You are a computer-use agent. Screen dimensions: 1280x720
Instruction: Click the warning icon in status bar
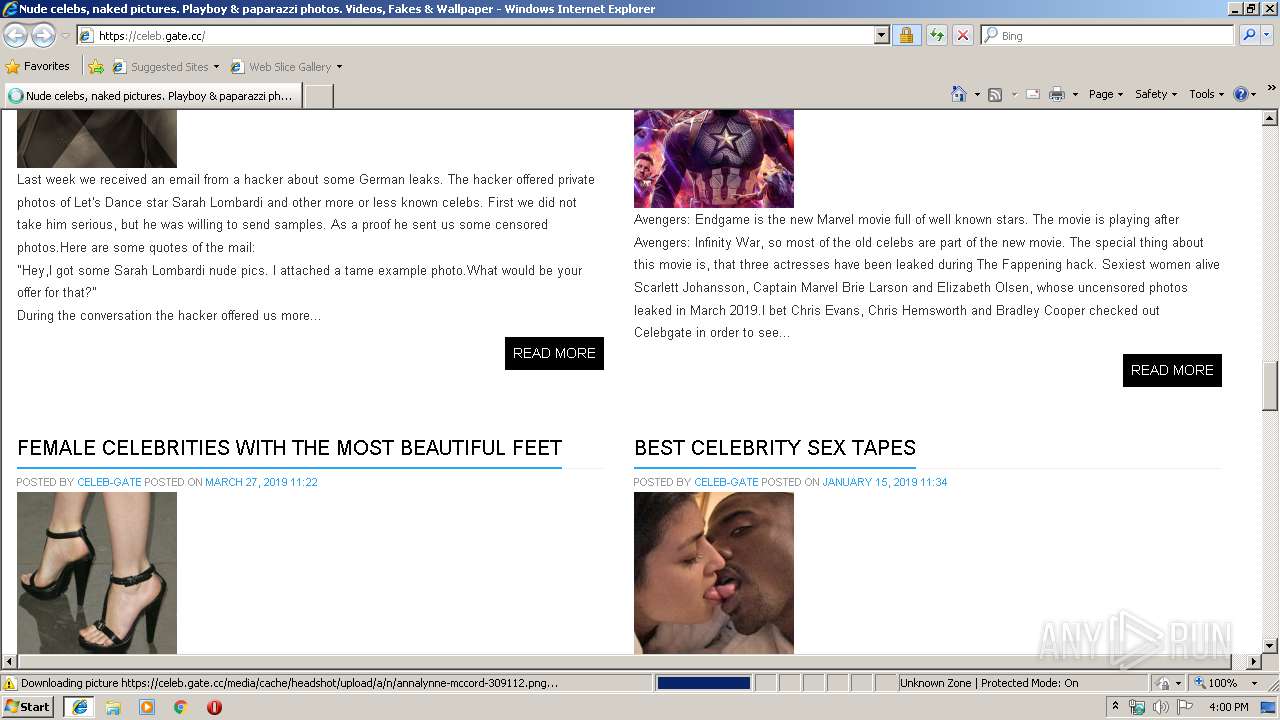point(10,683)
